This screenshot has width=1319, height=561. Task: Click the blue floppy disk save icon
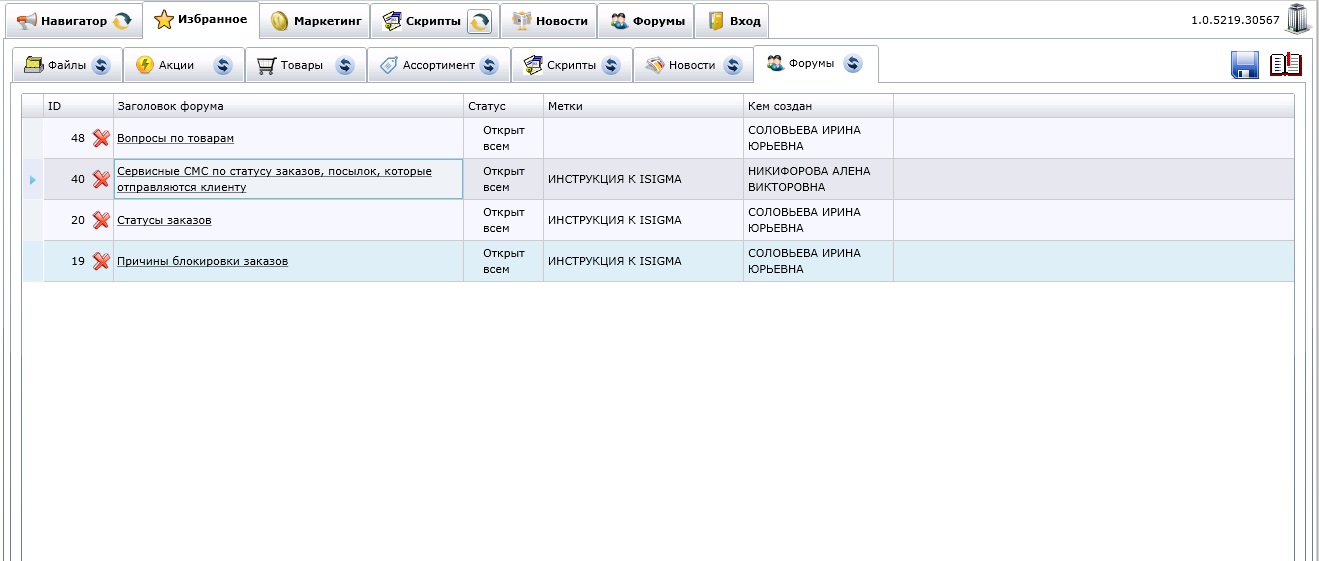point(1245,65)
